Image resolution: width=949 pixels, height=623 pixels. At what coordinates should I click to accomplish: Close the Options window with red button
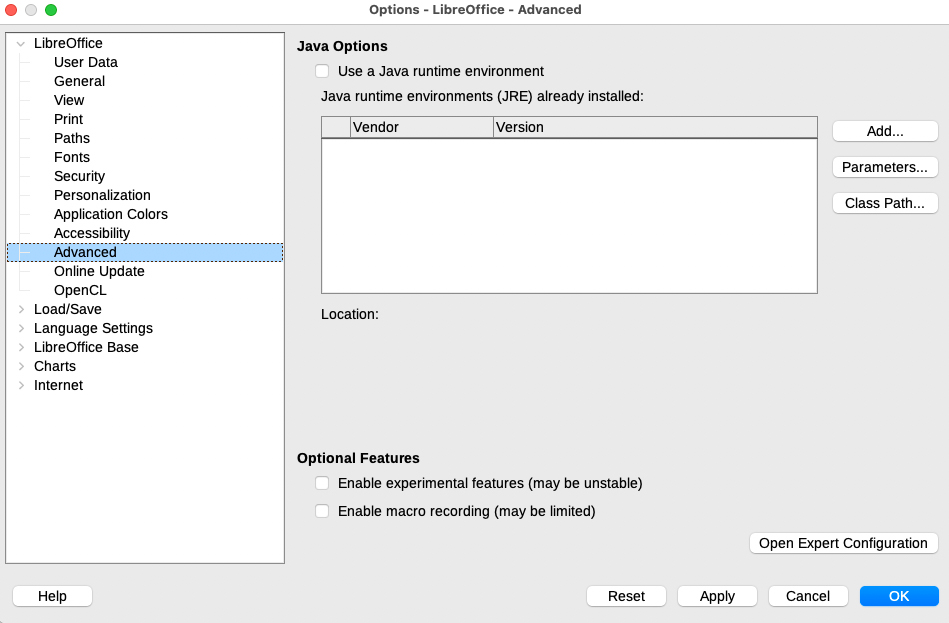11,10
